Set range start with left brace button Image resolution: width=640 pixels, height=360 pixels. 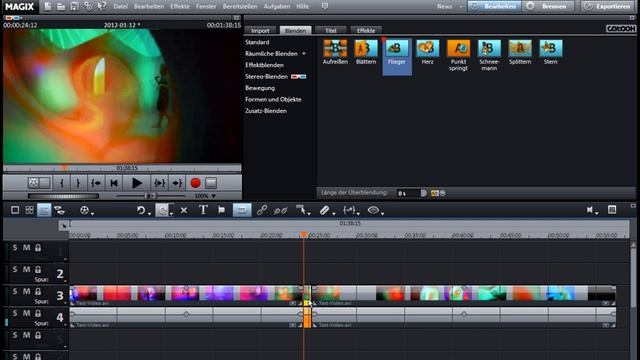pyautogui.click(x=62, y=183)
